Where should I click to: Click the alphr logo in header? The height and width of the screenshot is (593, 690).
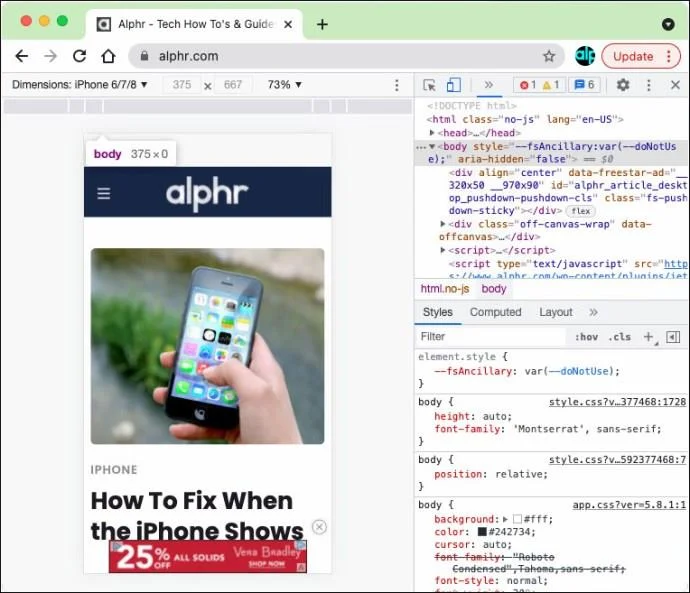point(207,193)
